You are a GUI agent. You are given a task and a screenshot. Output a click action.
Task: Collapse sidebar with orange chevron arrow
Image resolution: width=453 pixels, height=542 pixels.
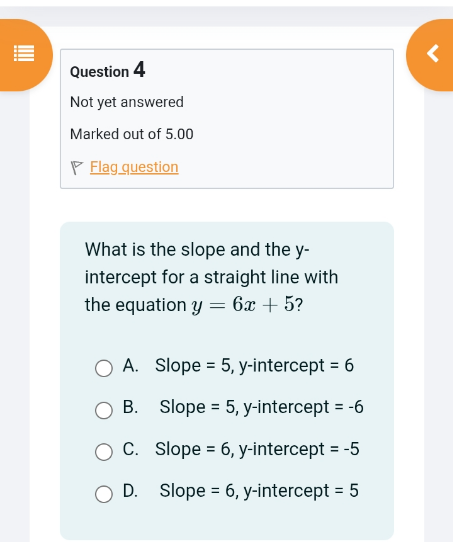(x=433, y=53)
